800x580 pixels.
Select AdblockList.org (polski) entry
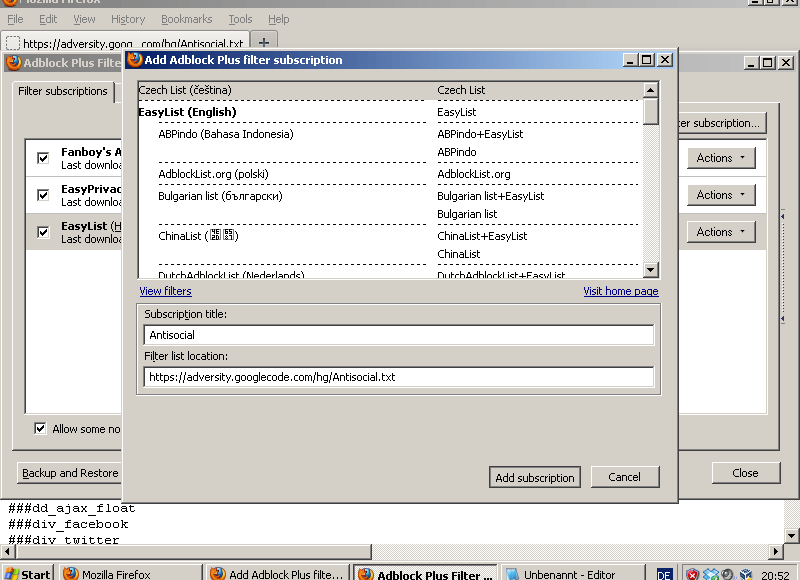coord(213,174)
